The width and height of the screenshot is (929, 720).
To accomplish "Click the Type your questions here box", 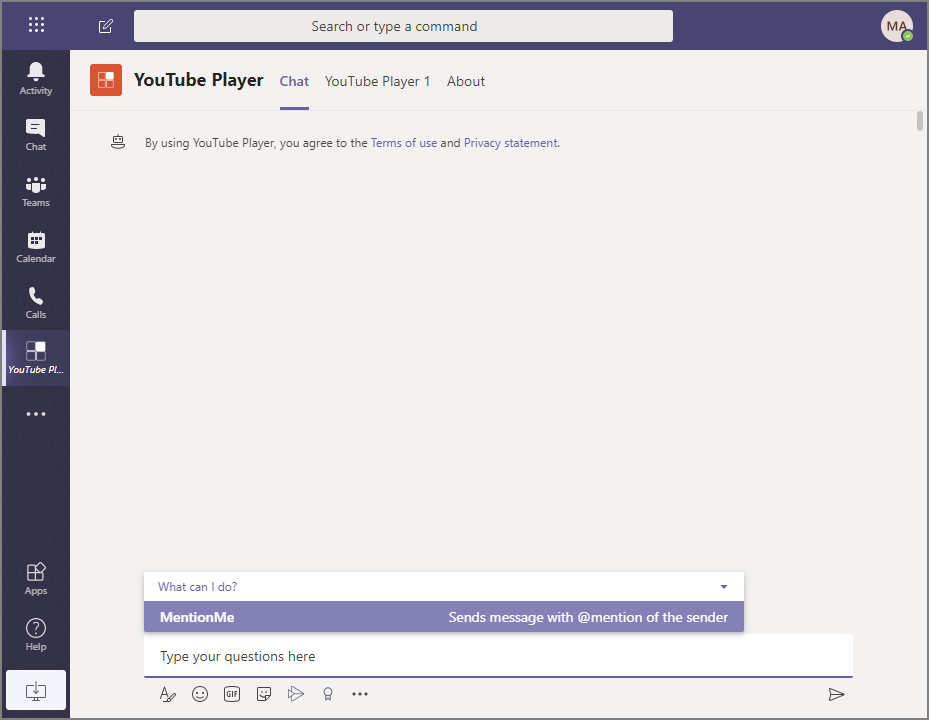I will [498, 656].
